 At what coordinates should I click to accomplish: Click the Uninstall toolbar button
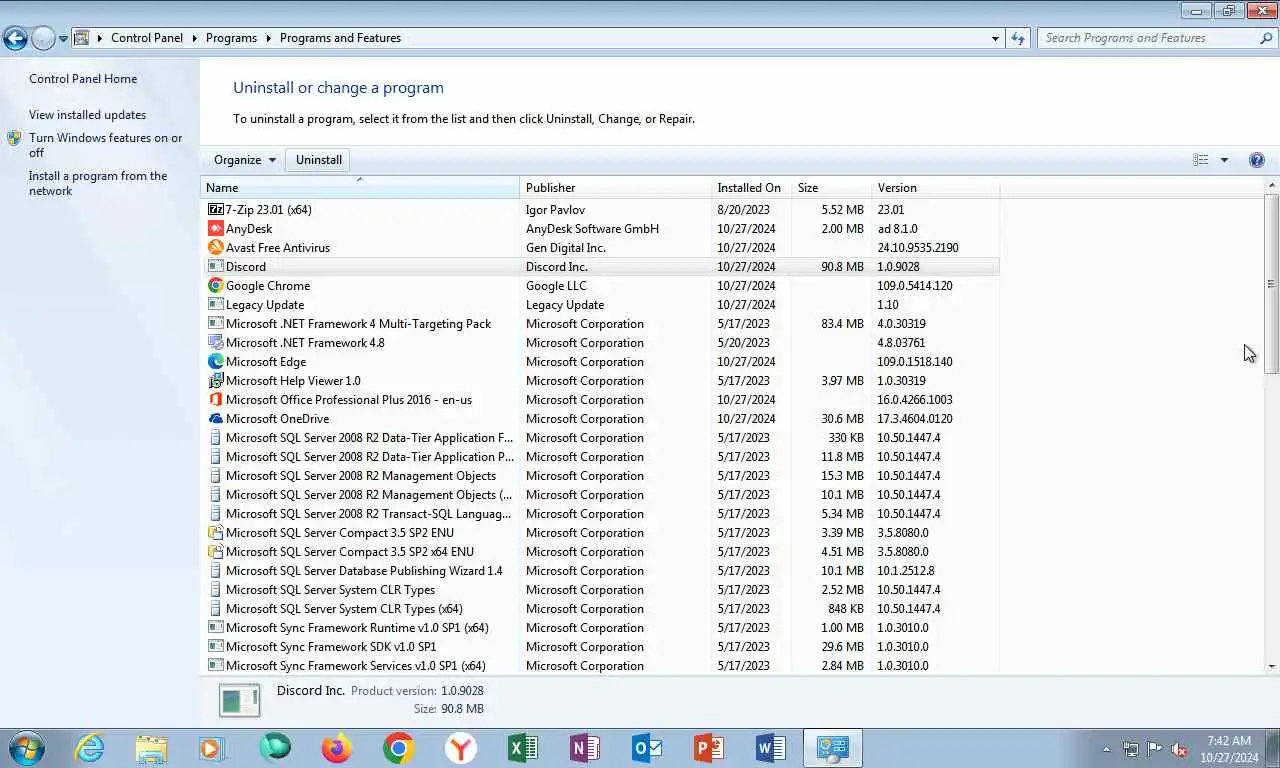click(319, 160)
